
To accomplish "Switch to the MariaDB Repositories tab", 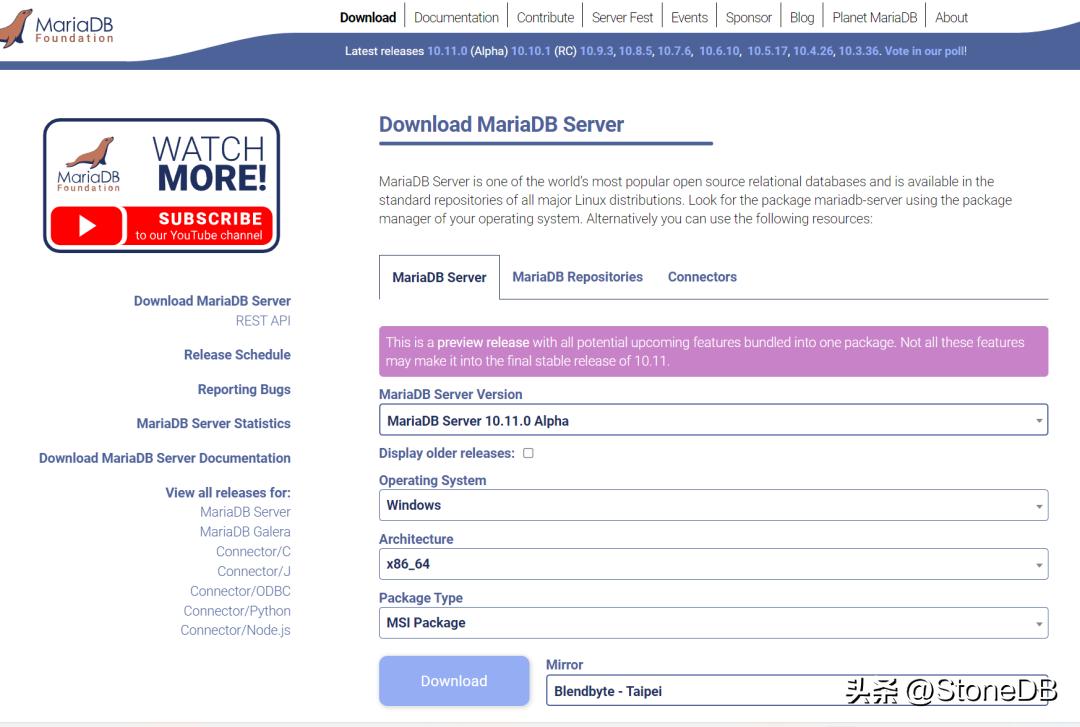I will pos(577,276).
